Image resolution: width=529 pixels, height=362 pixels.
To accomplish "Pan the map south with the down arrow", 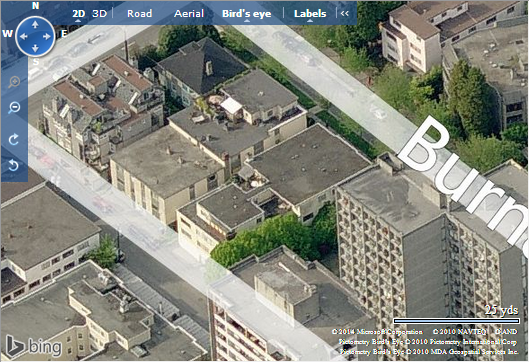I will [x=35, y=49].
